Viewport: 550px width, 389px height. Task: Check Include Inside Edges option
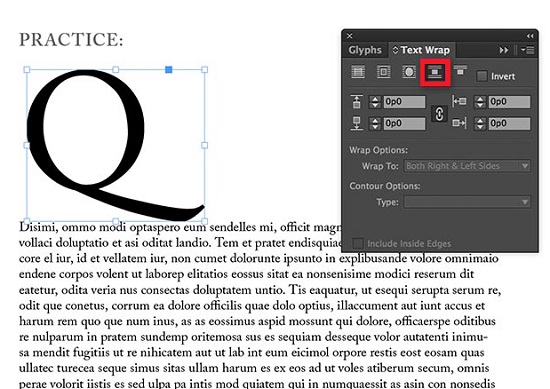[358, 243]
